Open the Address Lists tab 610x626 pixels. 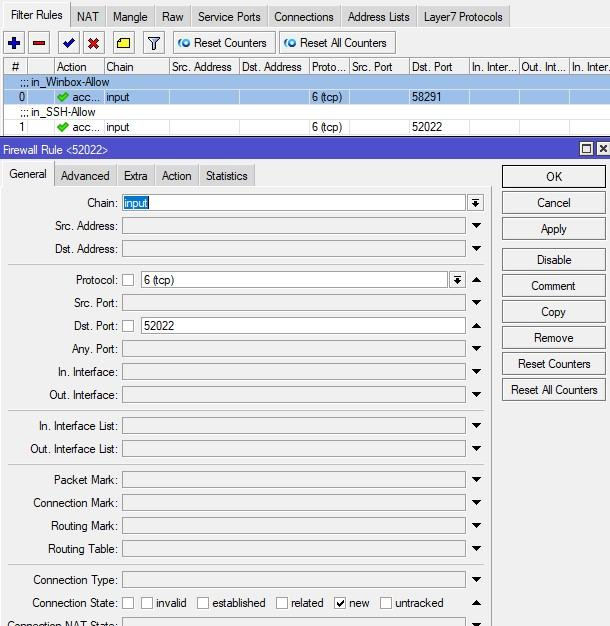[x=378, y=17]
